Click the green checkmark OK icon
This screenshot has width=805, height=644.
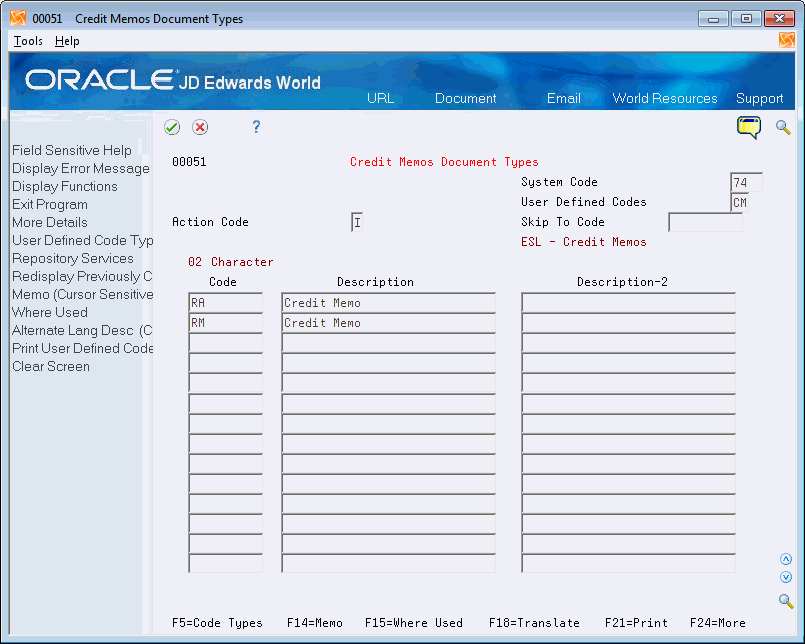coord(172,127)
